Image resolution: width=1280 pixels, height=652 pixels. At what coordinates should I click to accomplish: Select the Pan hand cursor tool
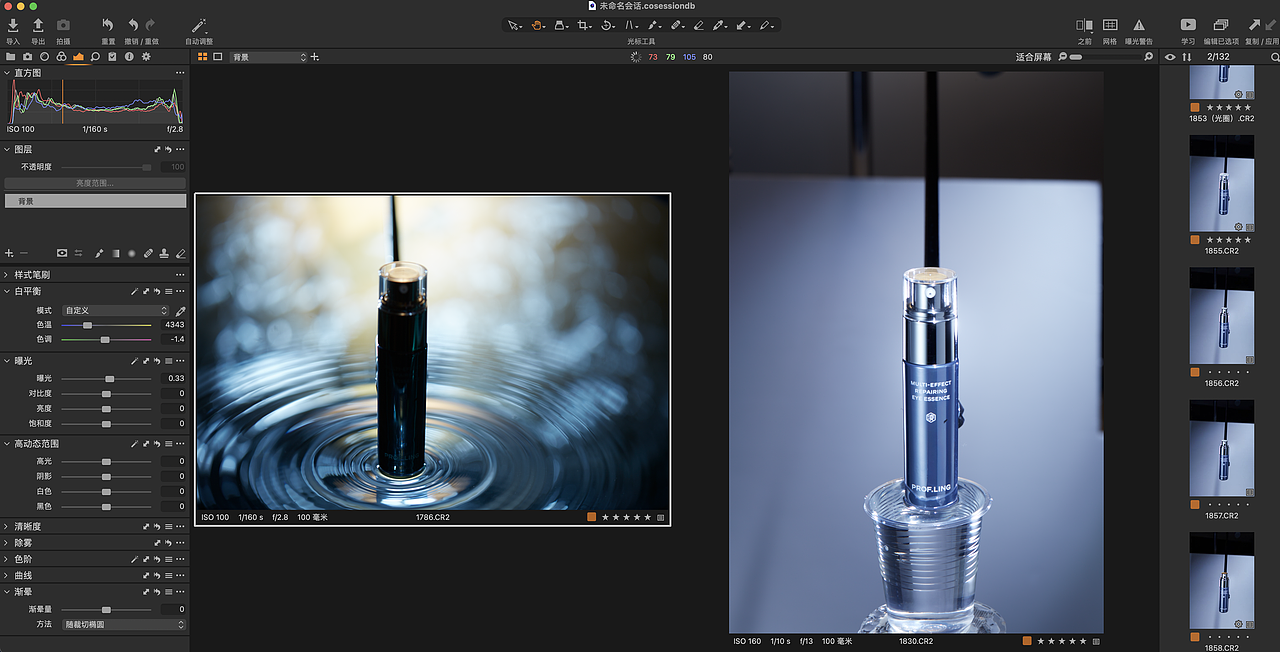coord(538,25)
